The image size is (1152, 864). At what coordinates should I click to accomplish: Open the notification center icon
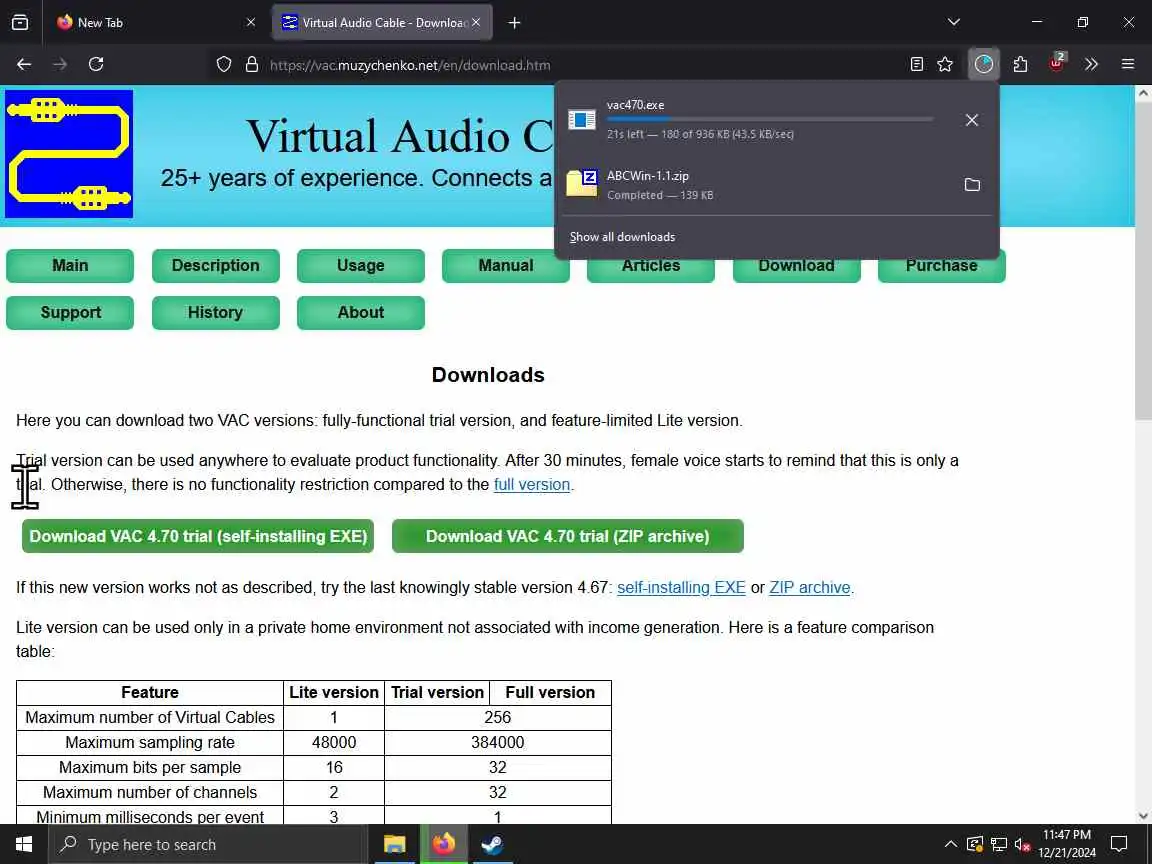[x=1119, y=844]
